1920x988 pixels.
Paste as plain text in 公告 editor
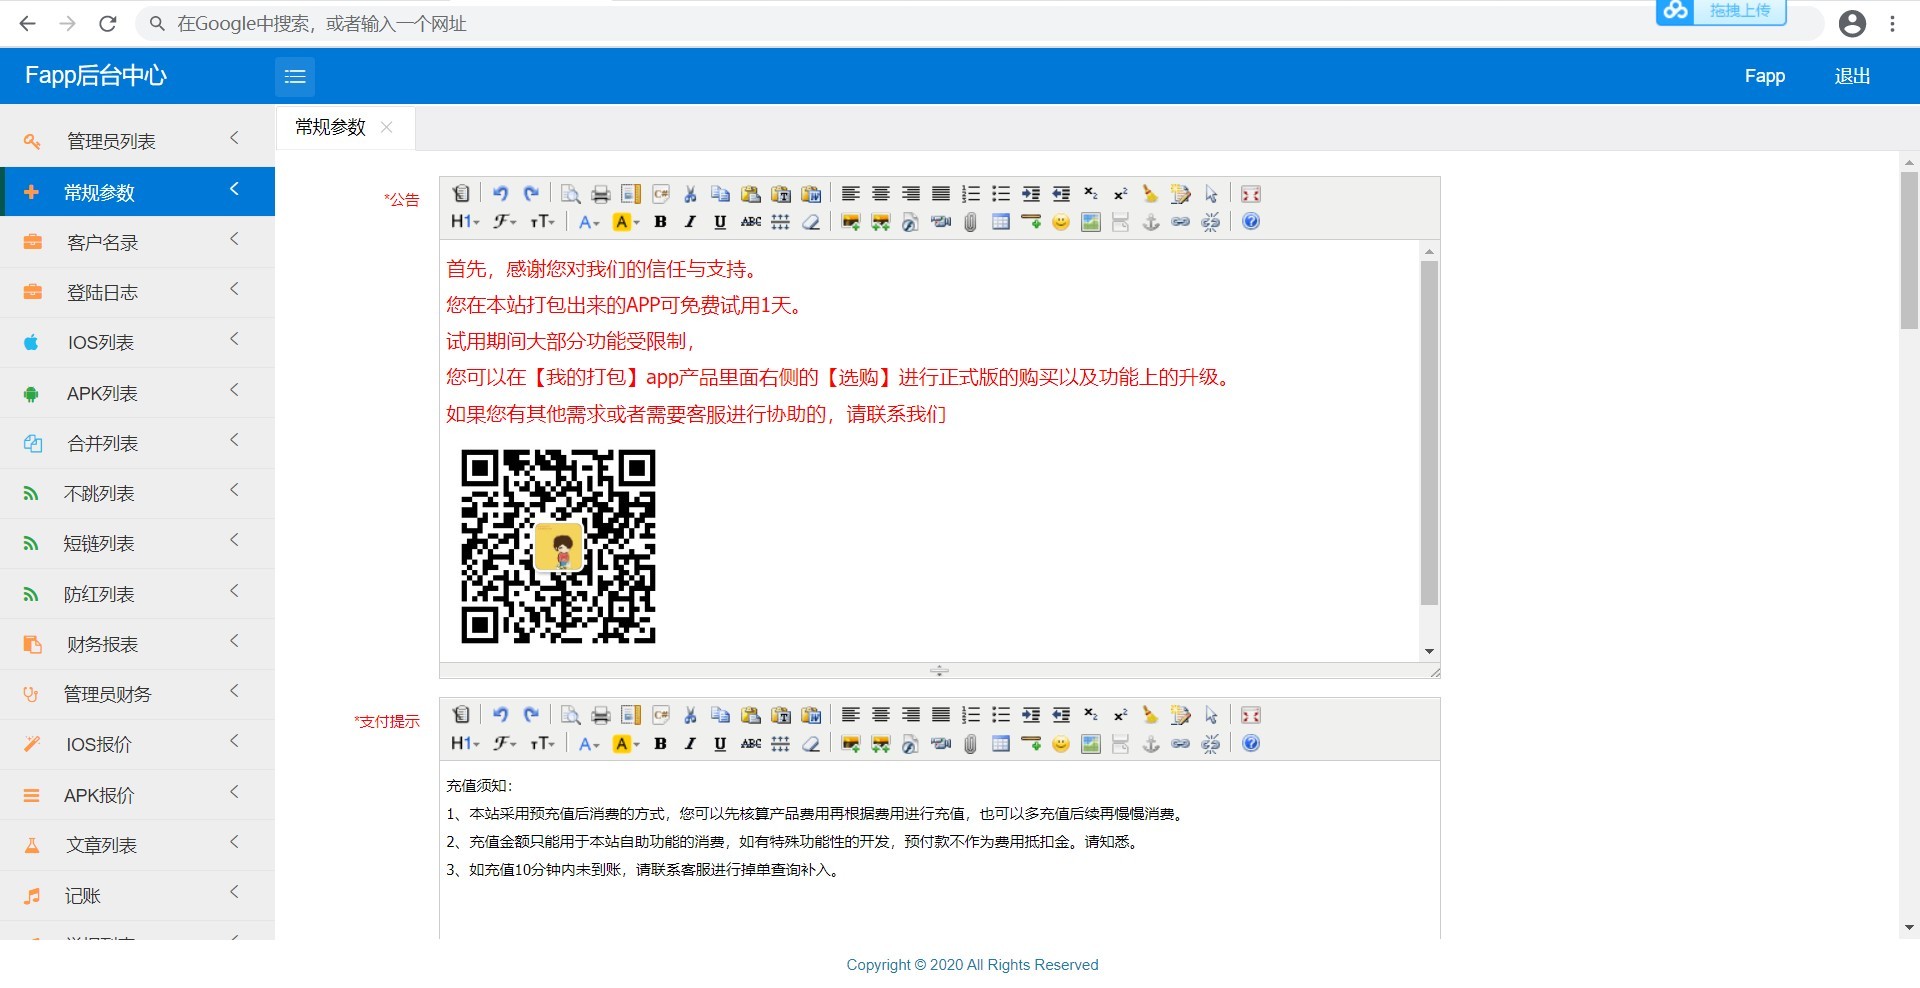point(781,194)
